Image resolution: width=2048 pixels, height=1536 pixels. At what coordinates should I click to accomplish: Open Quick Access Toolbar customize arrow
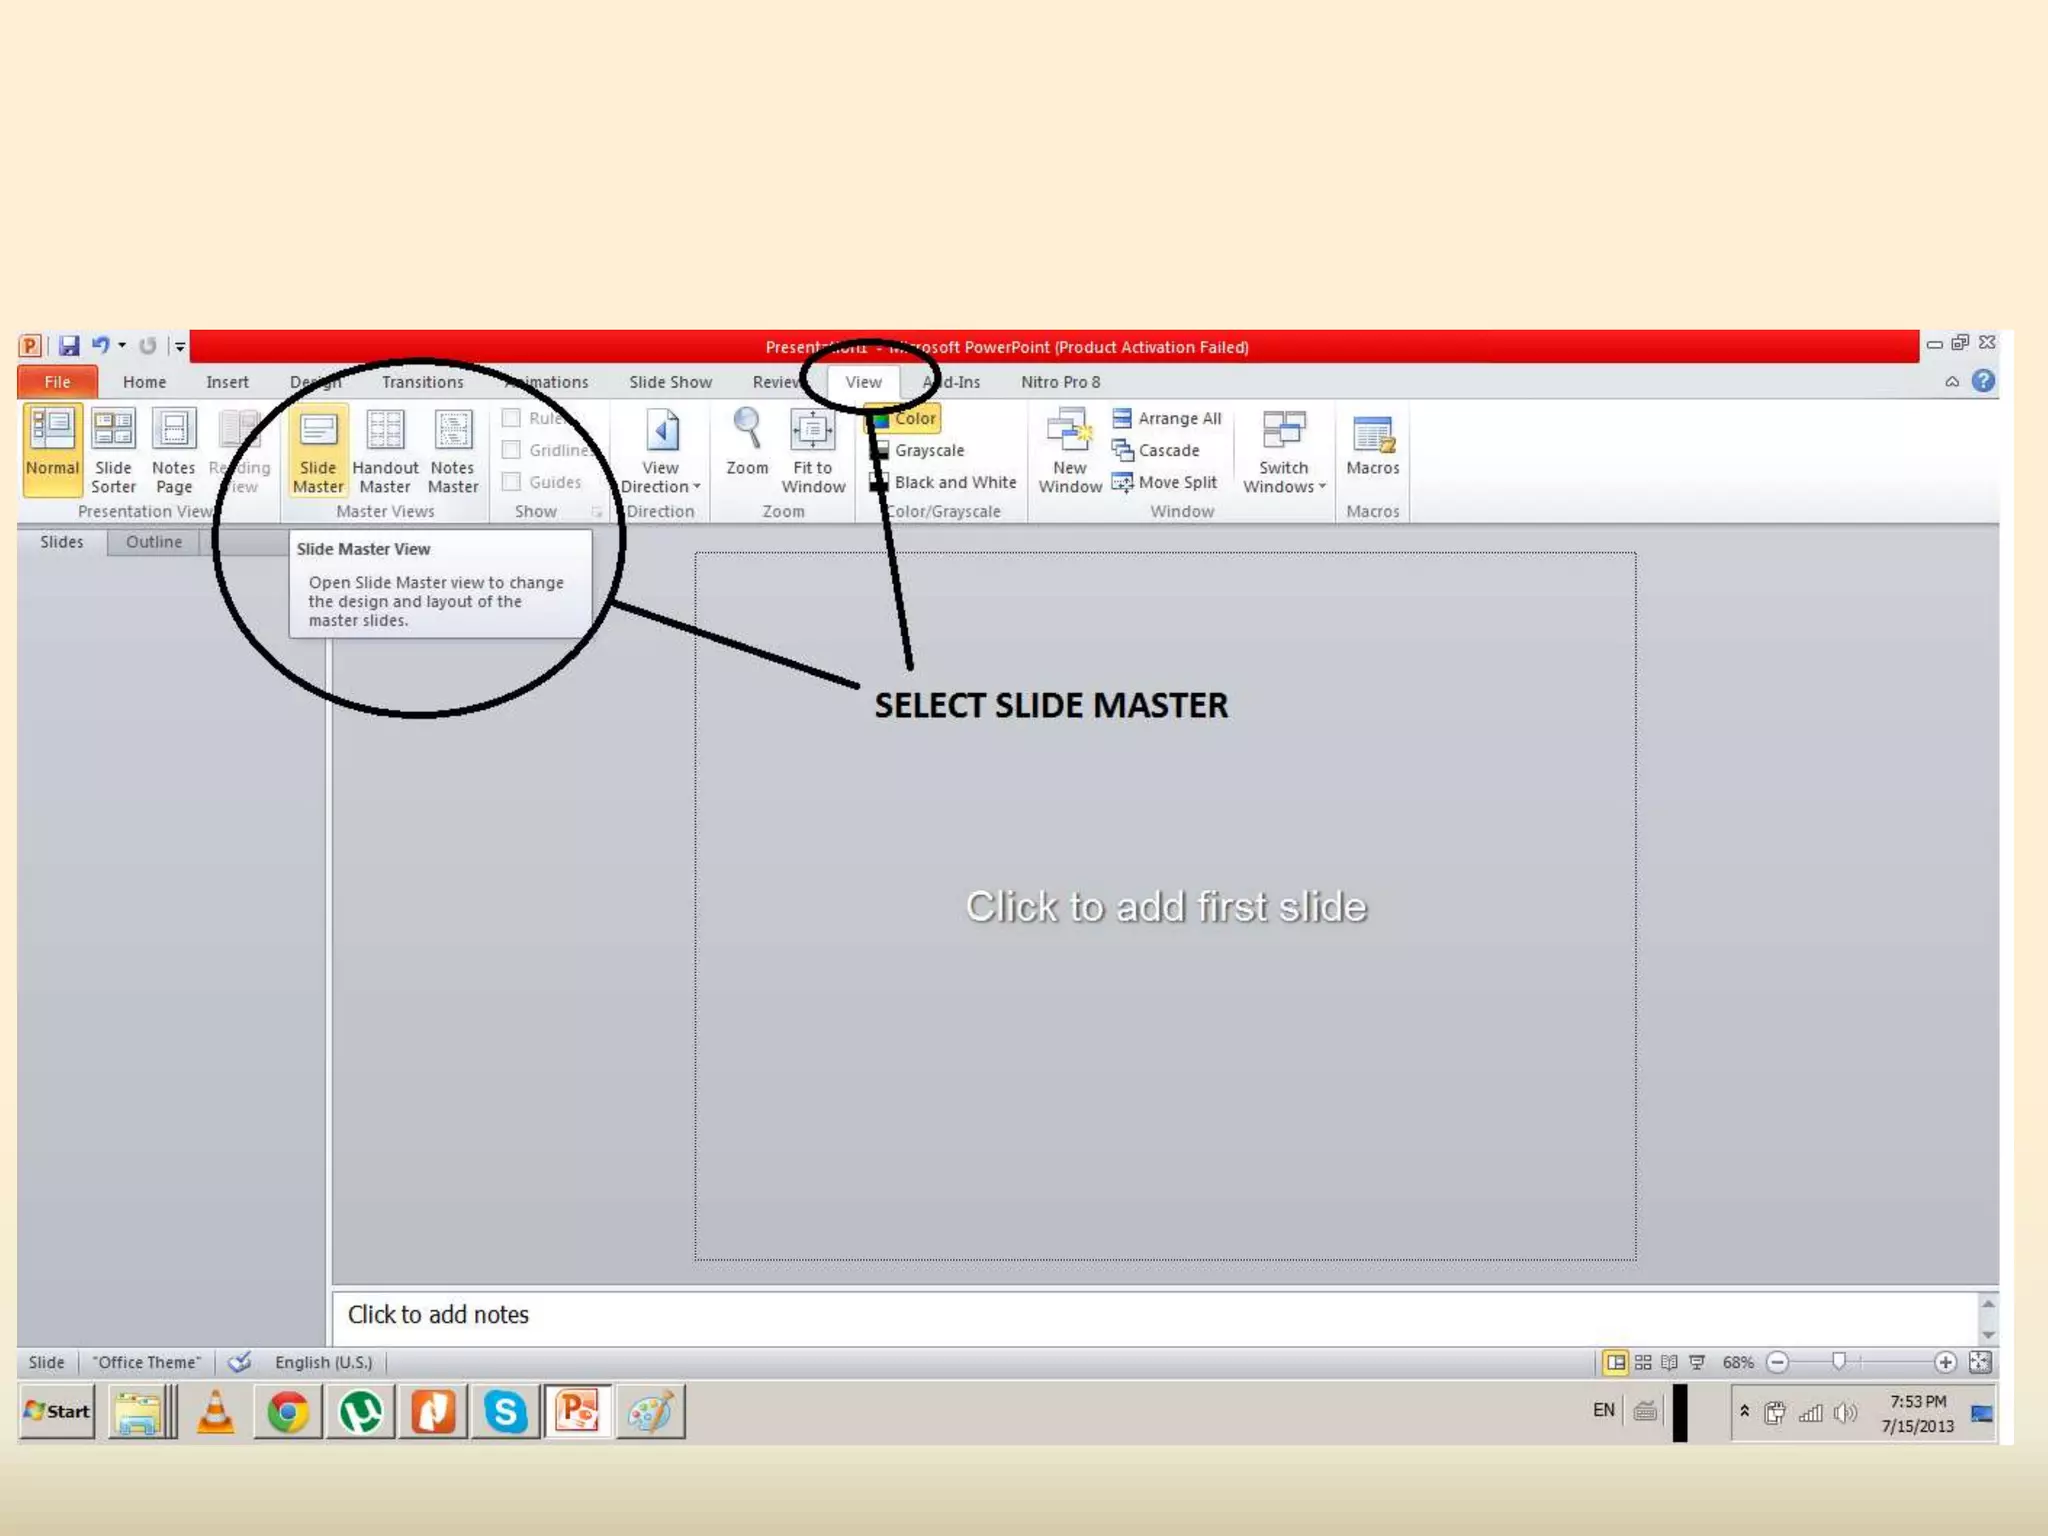tap(180, 346)
